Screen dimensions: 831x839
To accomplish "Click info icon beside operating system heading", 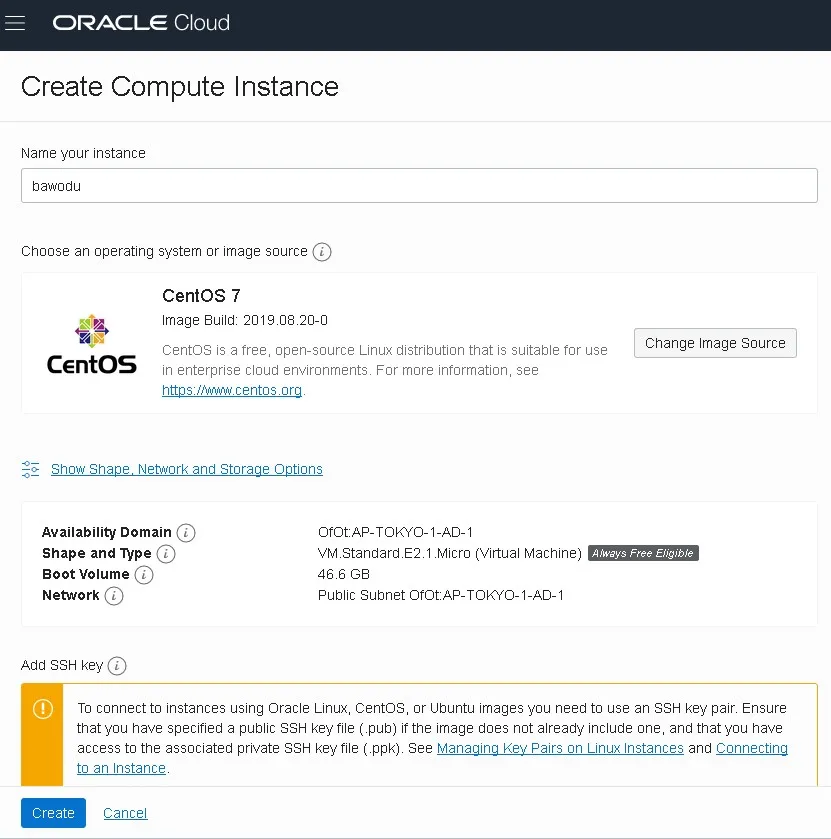I will (x=322, y=252).
